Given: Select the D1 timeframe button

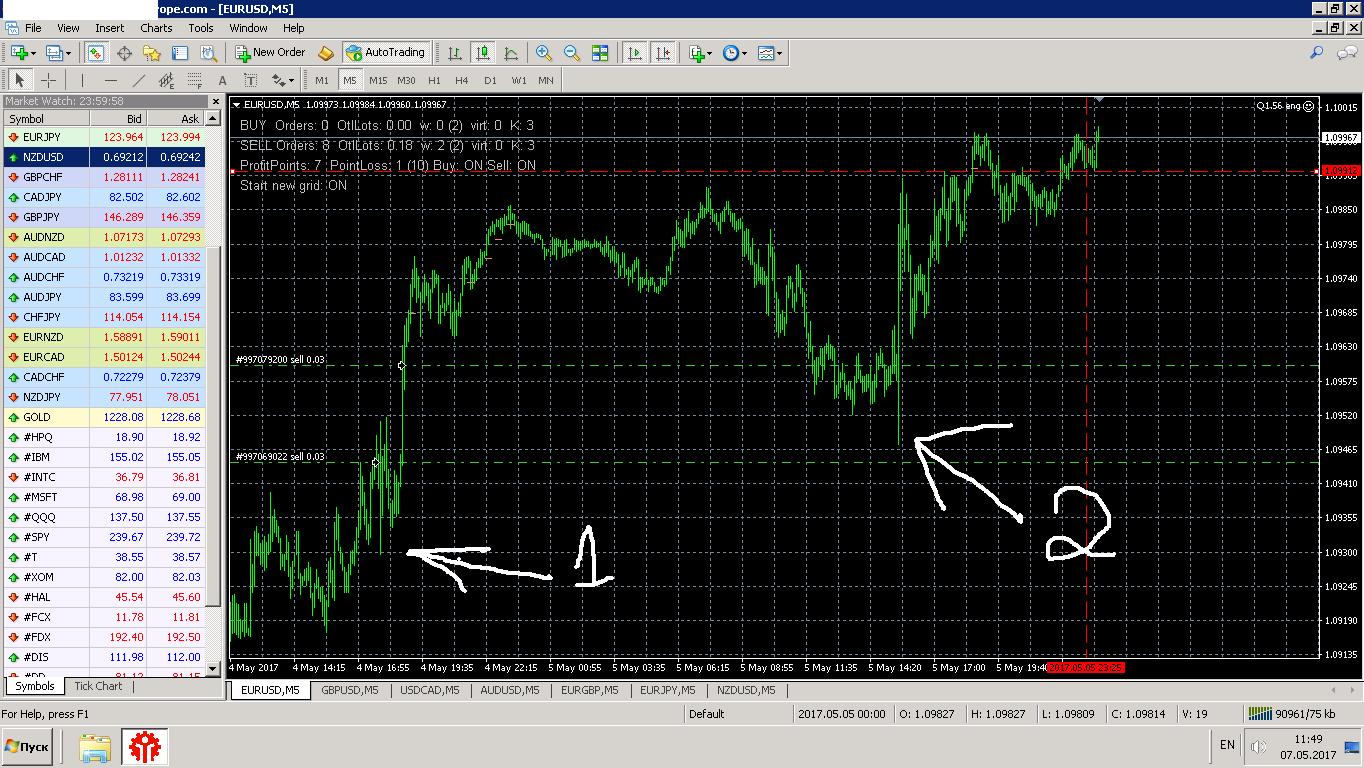Looking at the screenshot, I should [490, 80].
